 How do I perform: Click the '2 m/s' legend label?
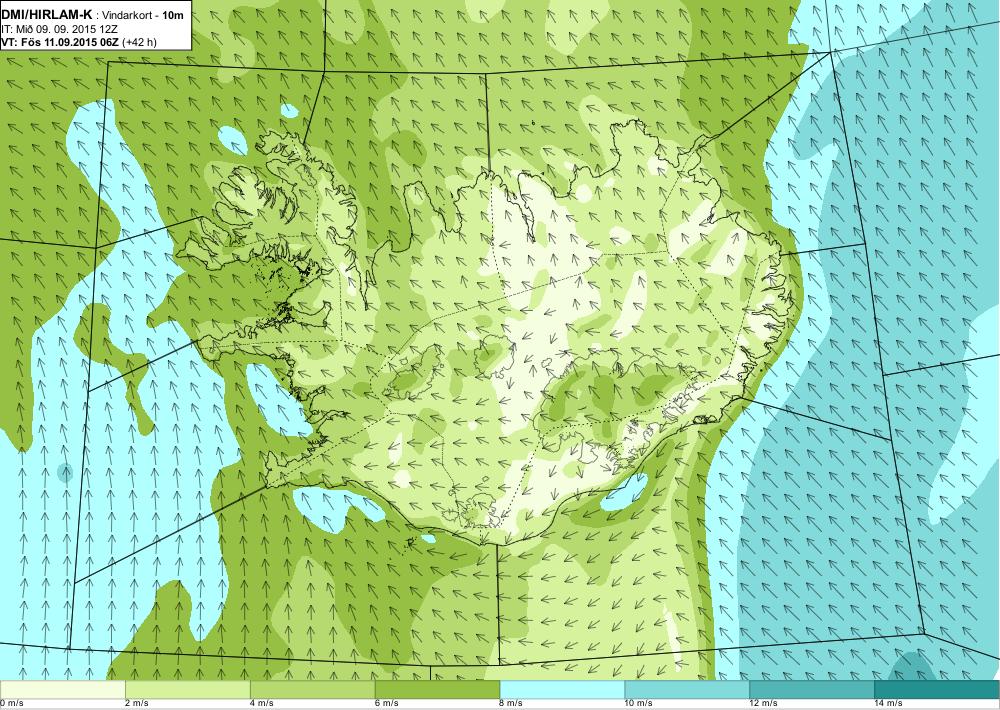tap(136, 704)
